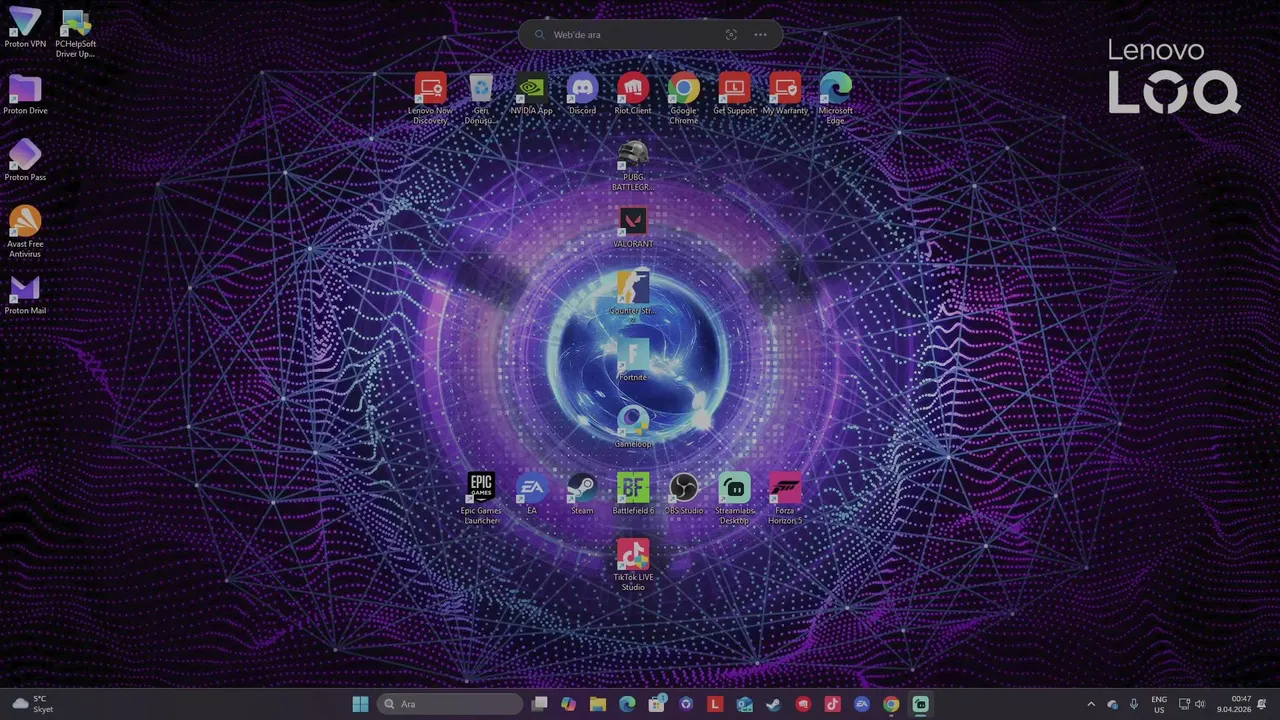
Task: Open the weather widget showing 5°C
Action: (32, 704)
